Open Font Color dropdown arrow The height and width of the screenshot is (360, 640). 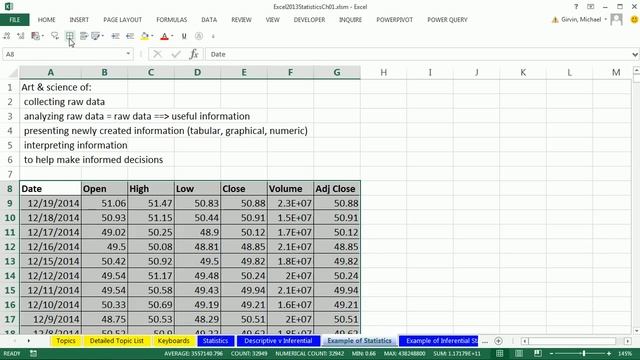point(172,36)
